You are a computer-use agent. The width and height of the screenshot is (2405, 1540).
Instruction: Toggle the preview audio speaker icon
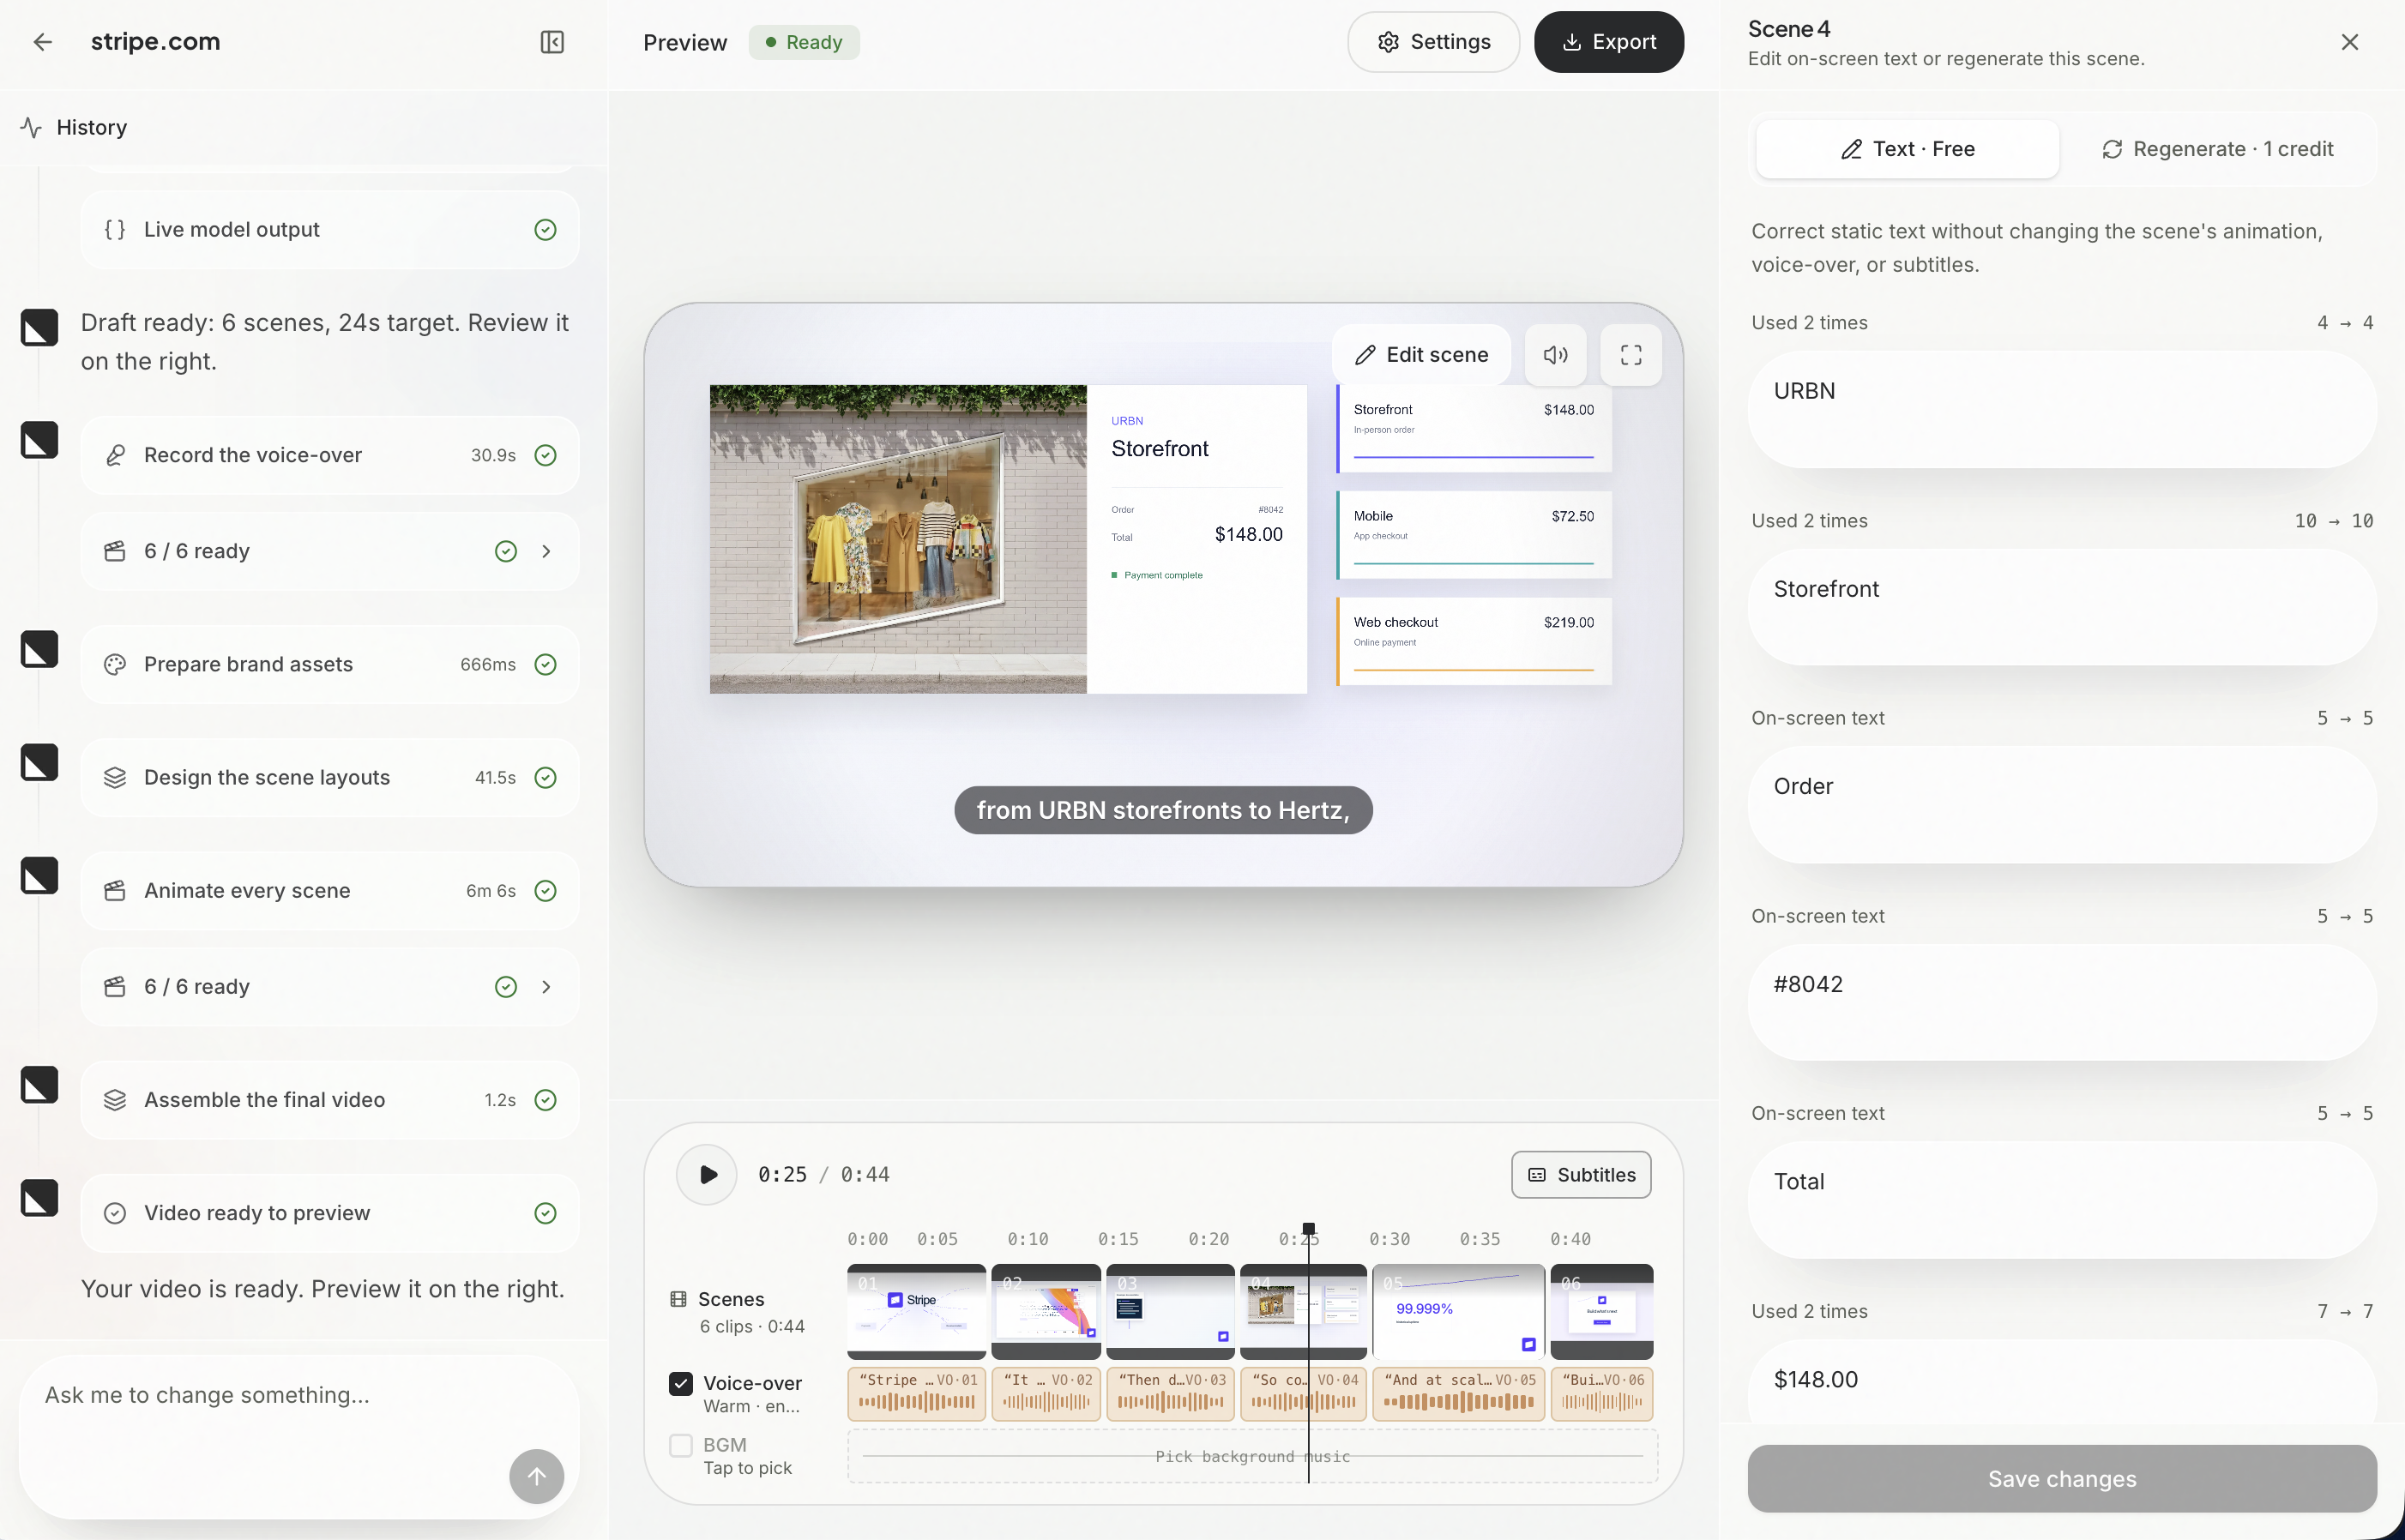[x=1555, y=355]
